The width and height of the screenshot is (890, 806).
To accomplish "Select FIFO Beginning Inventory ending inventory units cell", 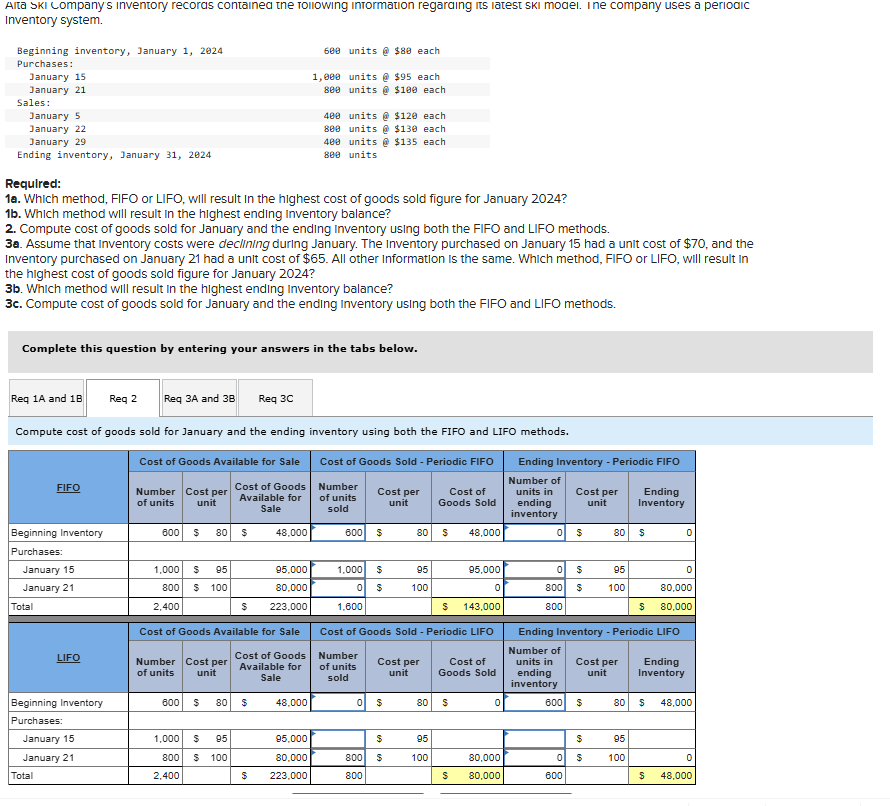I will [532, 532].
